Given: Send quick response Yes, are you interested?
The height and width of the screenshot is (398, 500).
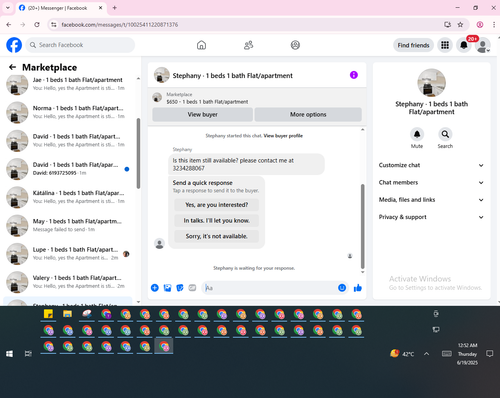Looking at the screenshot, I should pyautogui.click(x=217, y=205).
